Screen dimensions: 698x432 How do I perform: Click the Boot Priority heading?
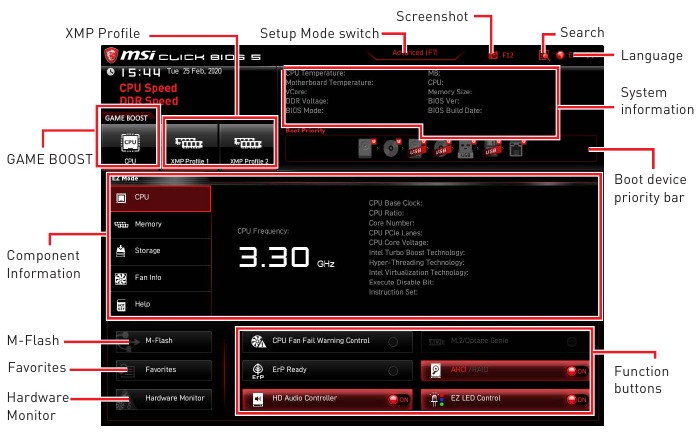tap(305, 131)
